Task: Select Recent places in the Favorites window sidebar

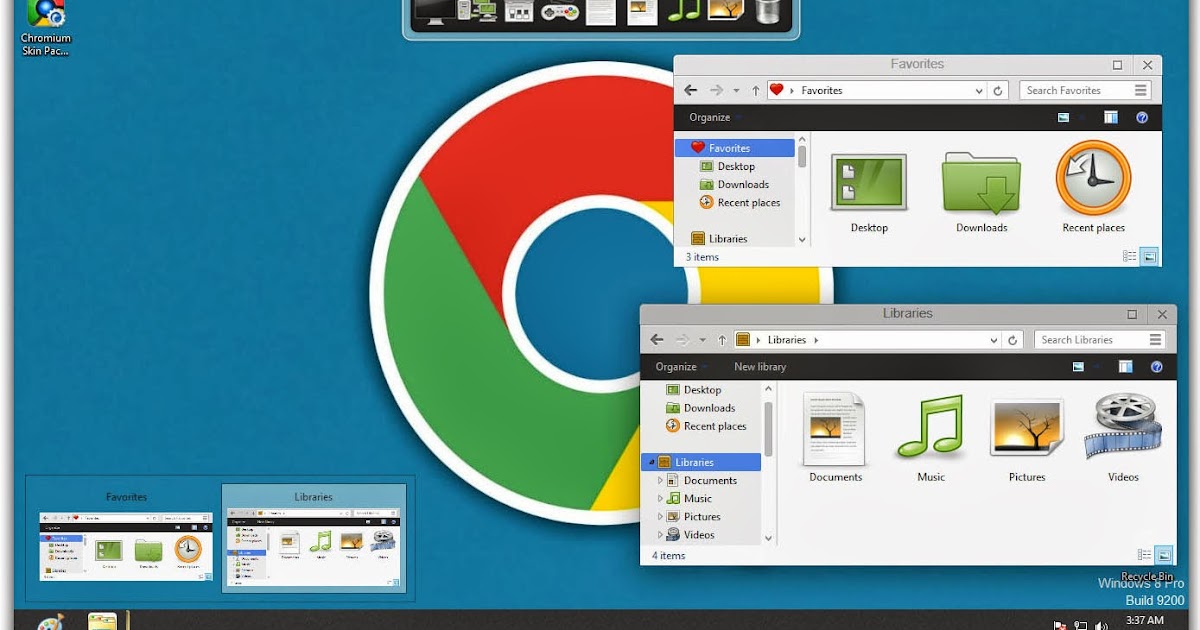Action: 739,202
